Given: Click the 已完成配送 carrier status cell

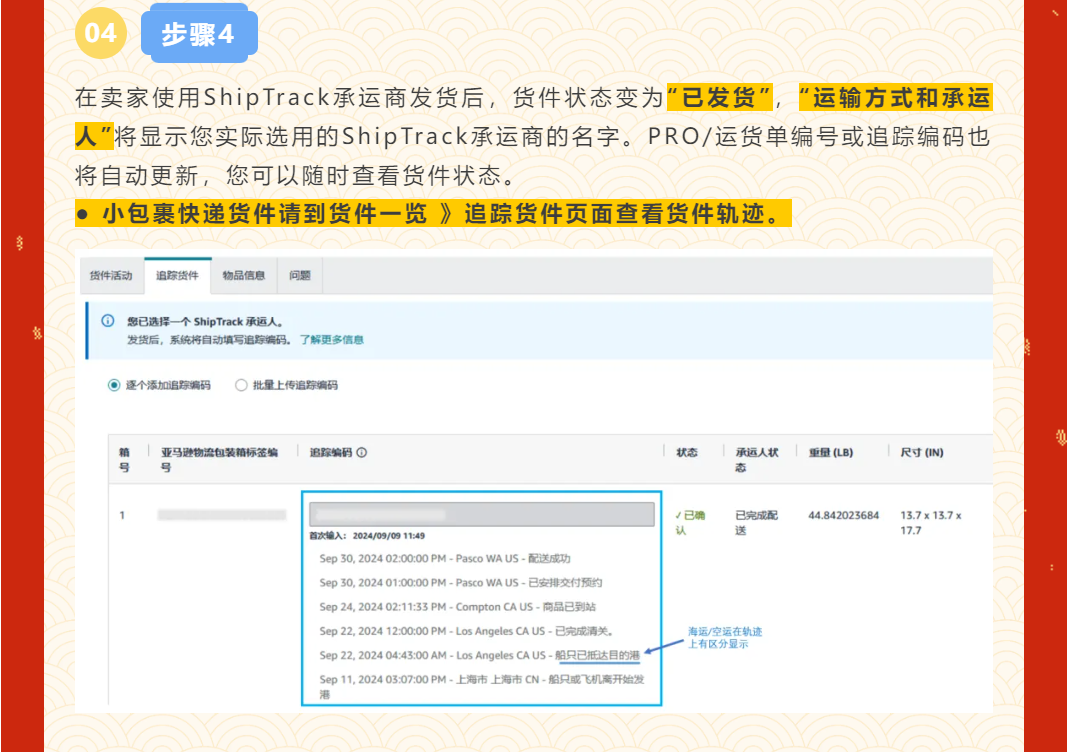Looking at the screenshot, I should pyautogui.click(x=757, y=523).
